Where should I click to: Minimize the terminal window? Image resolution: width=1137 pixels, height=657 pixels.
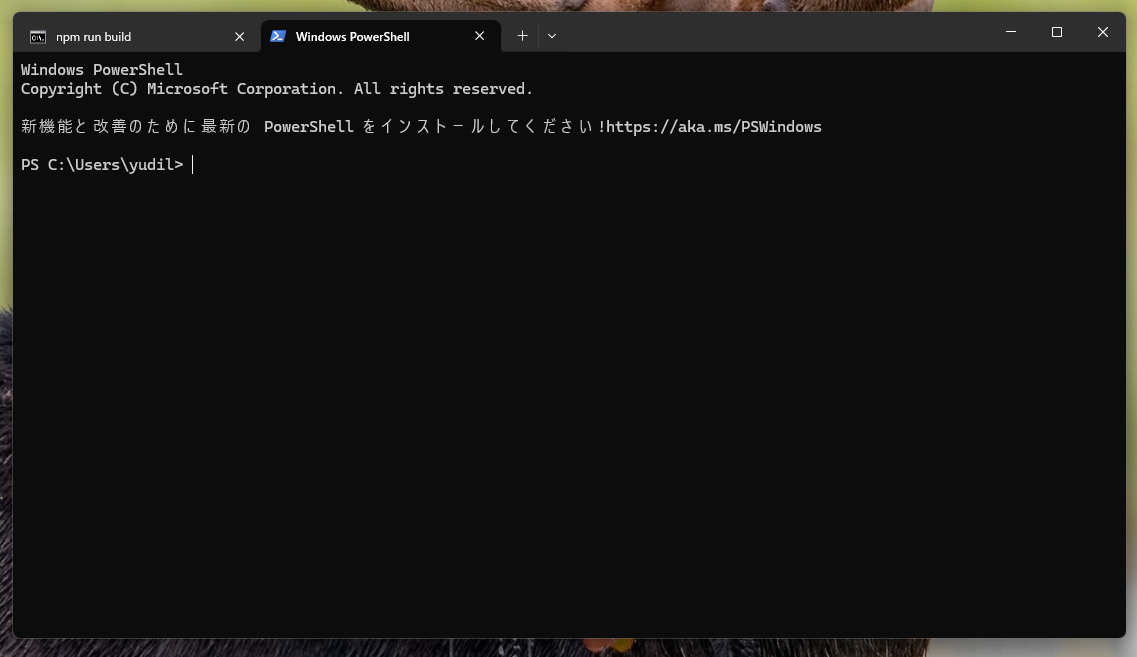(x=1011, y=32)
